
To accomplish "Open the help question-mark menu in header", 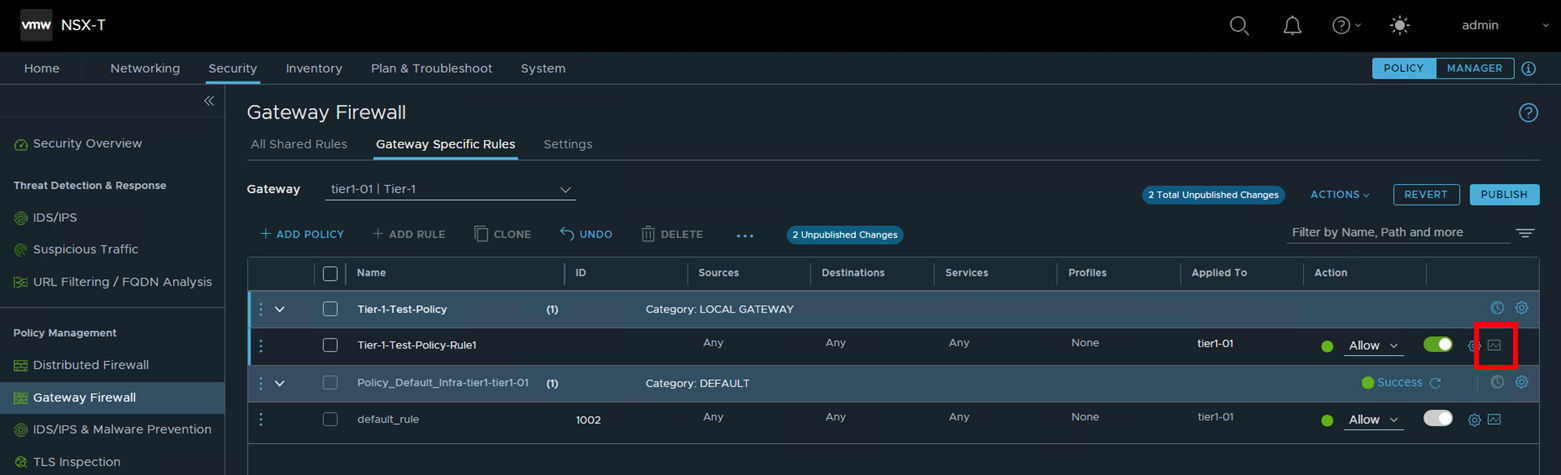I will (x=1346, y=26).
